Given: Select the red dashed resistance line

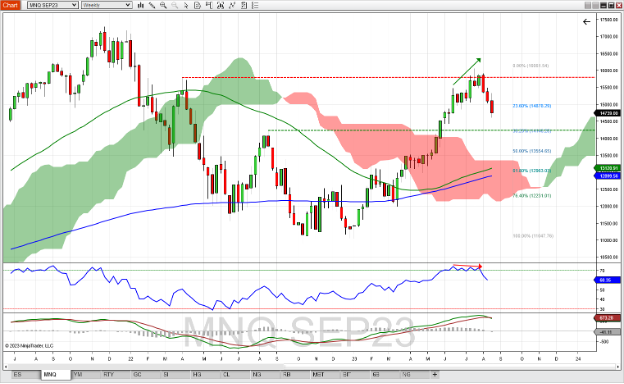Looking at the screenshot, I should click(x=388, y=78).
